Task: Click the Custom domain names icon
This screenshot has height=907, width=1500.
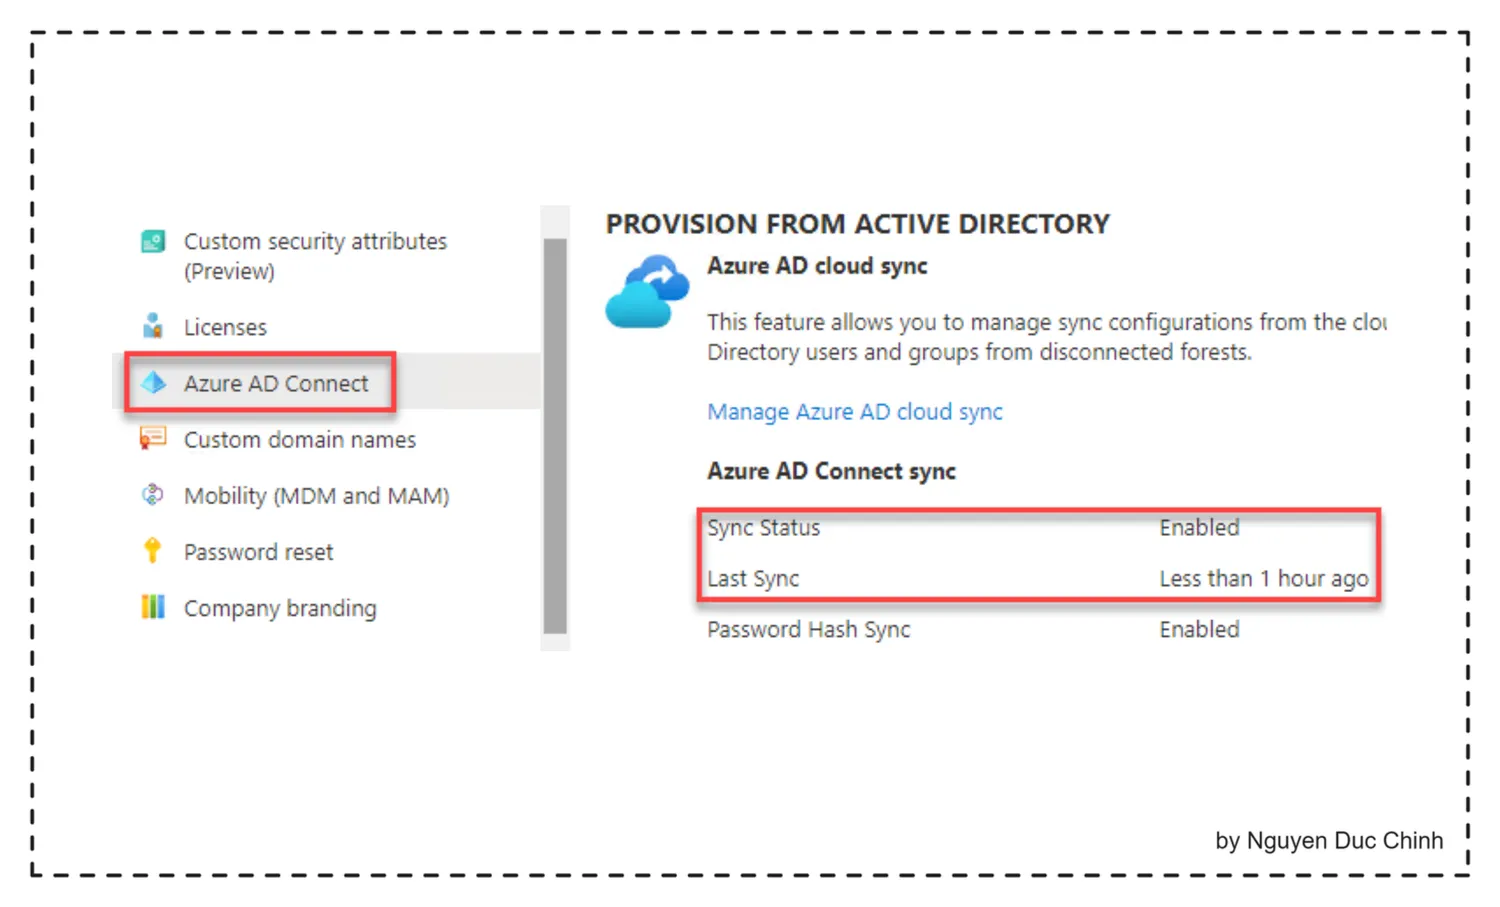Action: click(x=153, y=438)
